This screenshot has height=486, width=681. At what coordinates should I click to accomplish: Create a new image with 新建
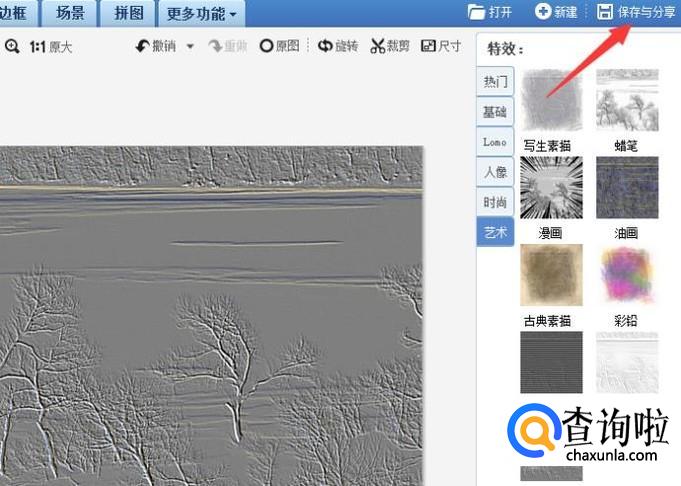point(556,12)
